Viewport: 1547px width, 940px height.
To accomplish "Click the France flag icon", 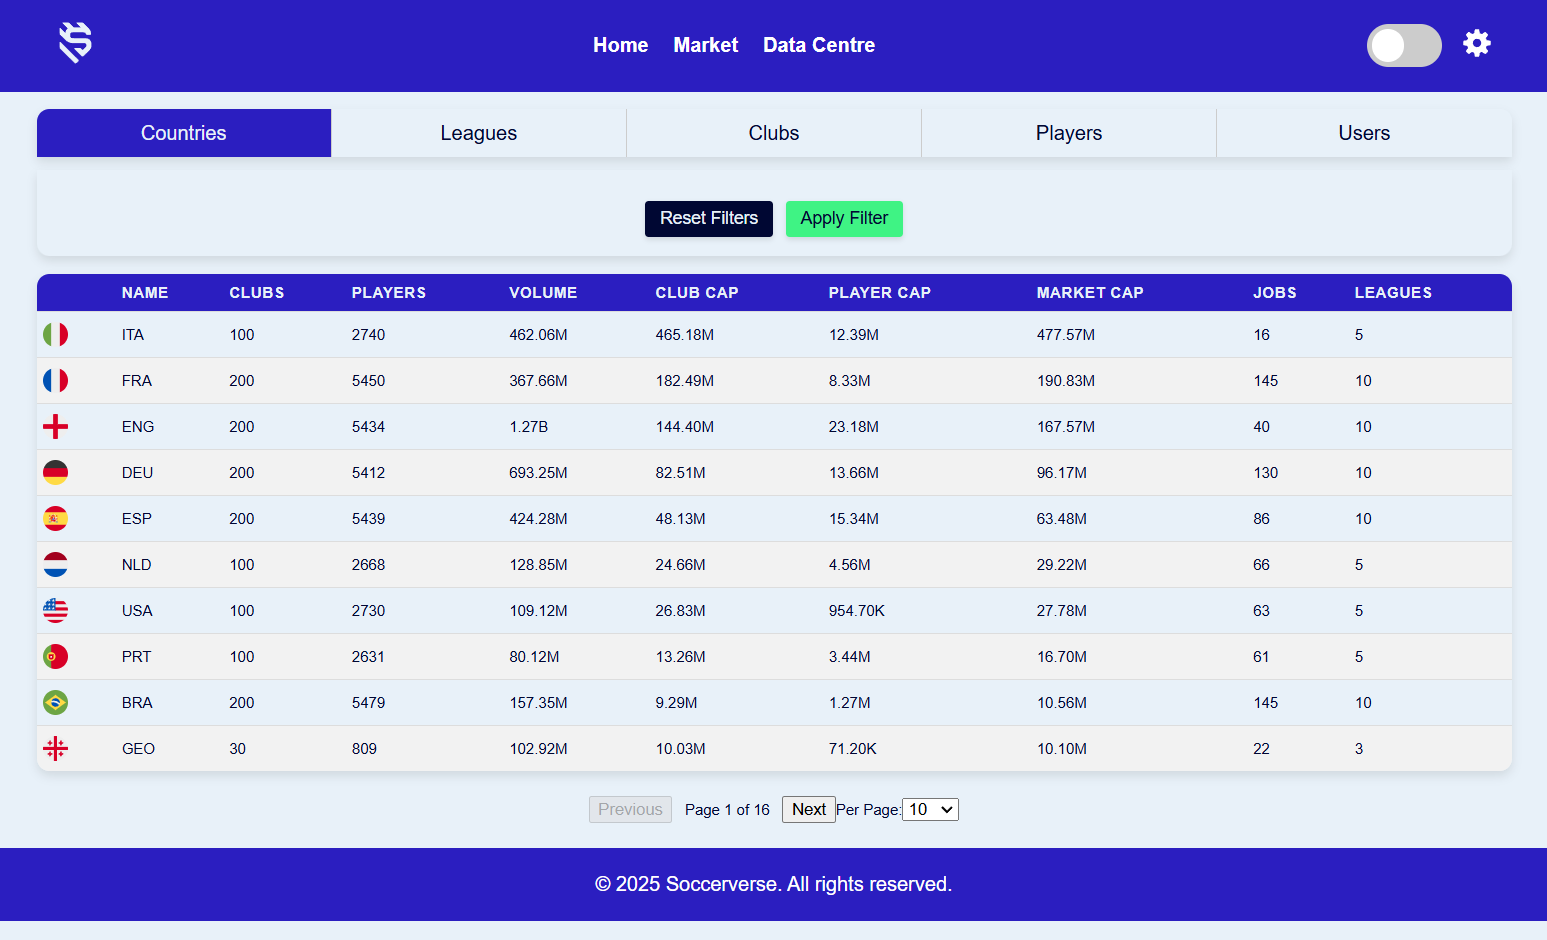I will (55, 380).
